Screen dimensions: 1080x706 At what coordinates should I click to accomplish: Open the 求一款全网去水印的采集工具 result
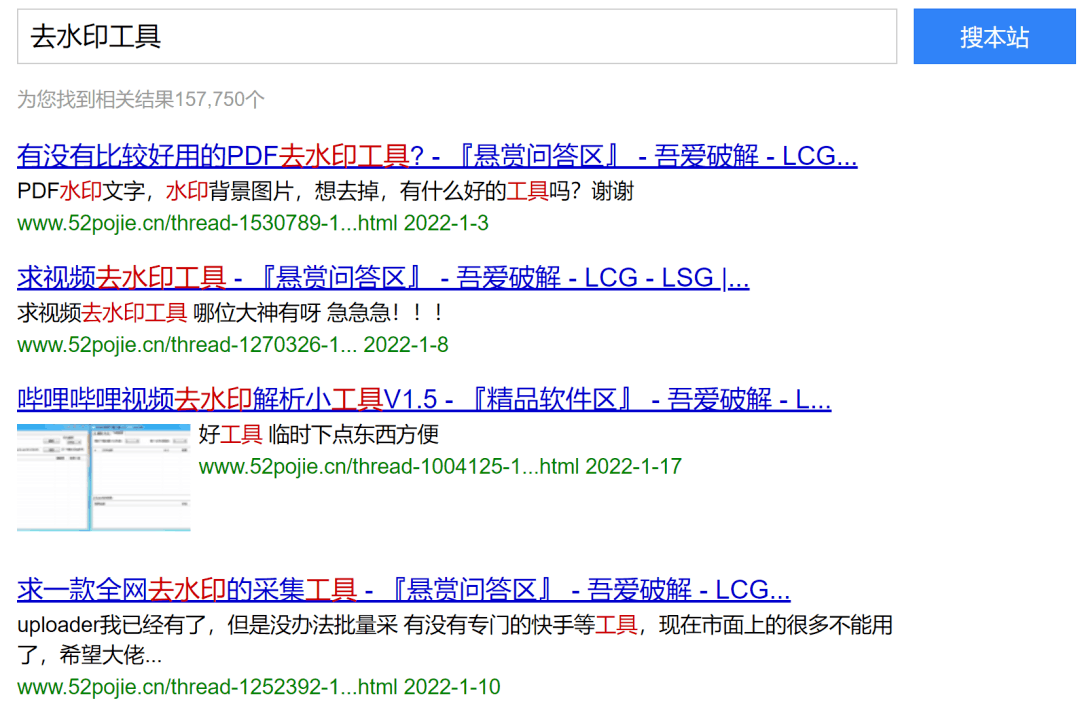click(404, 590)
